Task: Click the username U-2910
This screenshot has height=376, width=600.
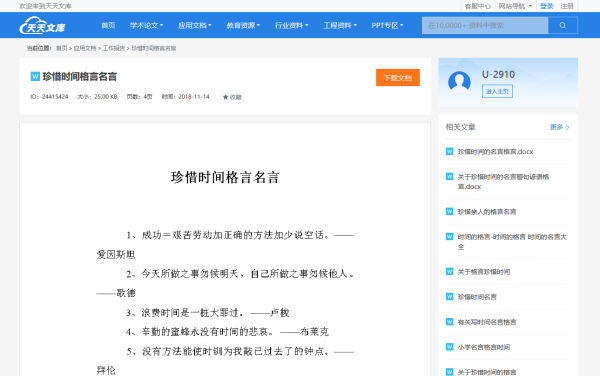Action: point(498,75)
